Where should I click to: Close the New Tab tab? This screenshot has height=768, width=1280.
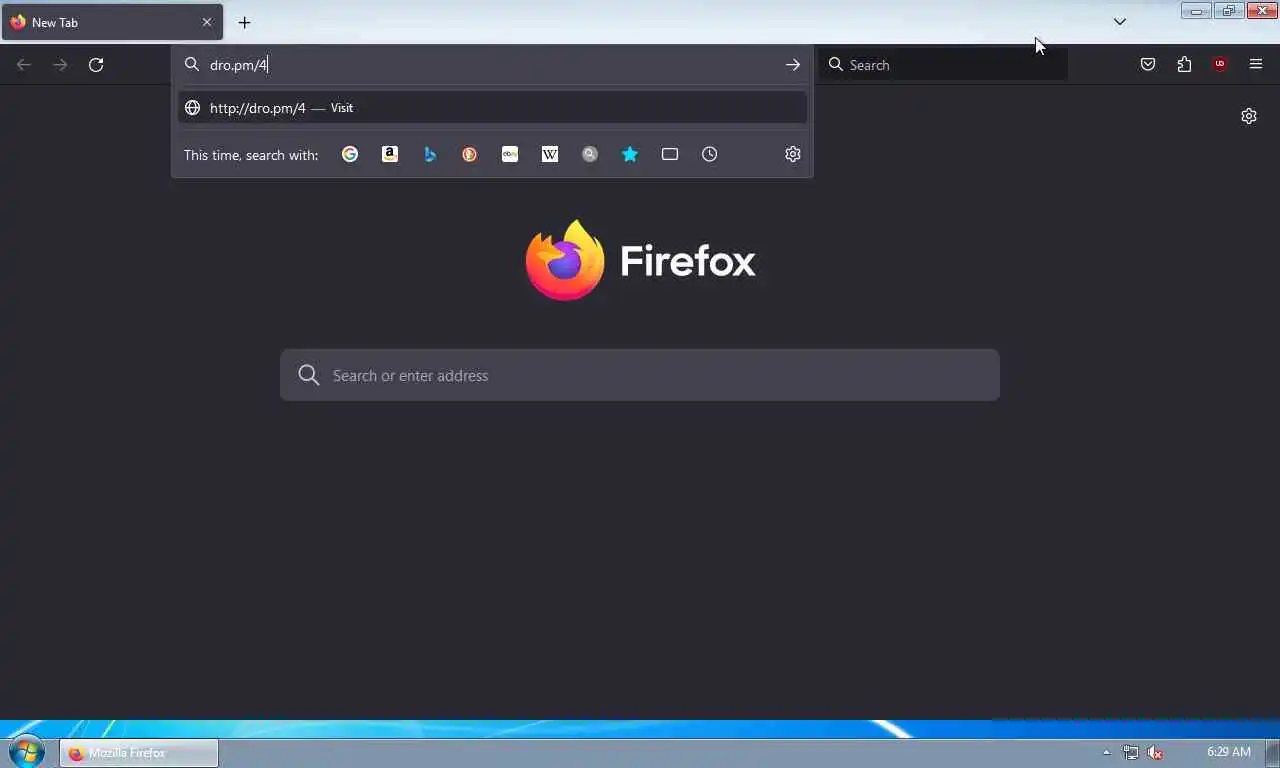click(207, 22)
